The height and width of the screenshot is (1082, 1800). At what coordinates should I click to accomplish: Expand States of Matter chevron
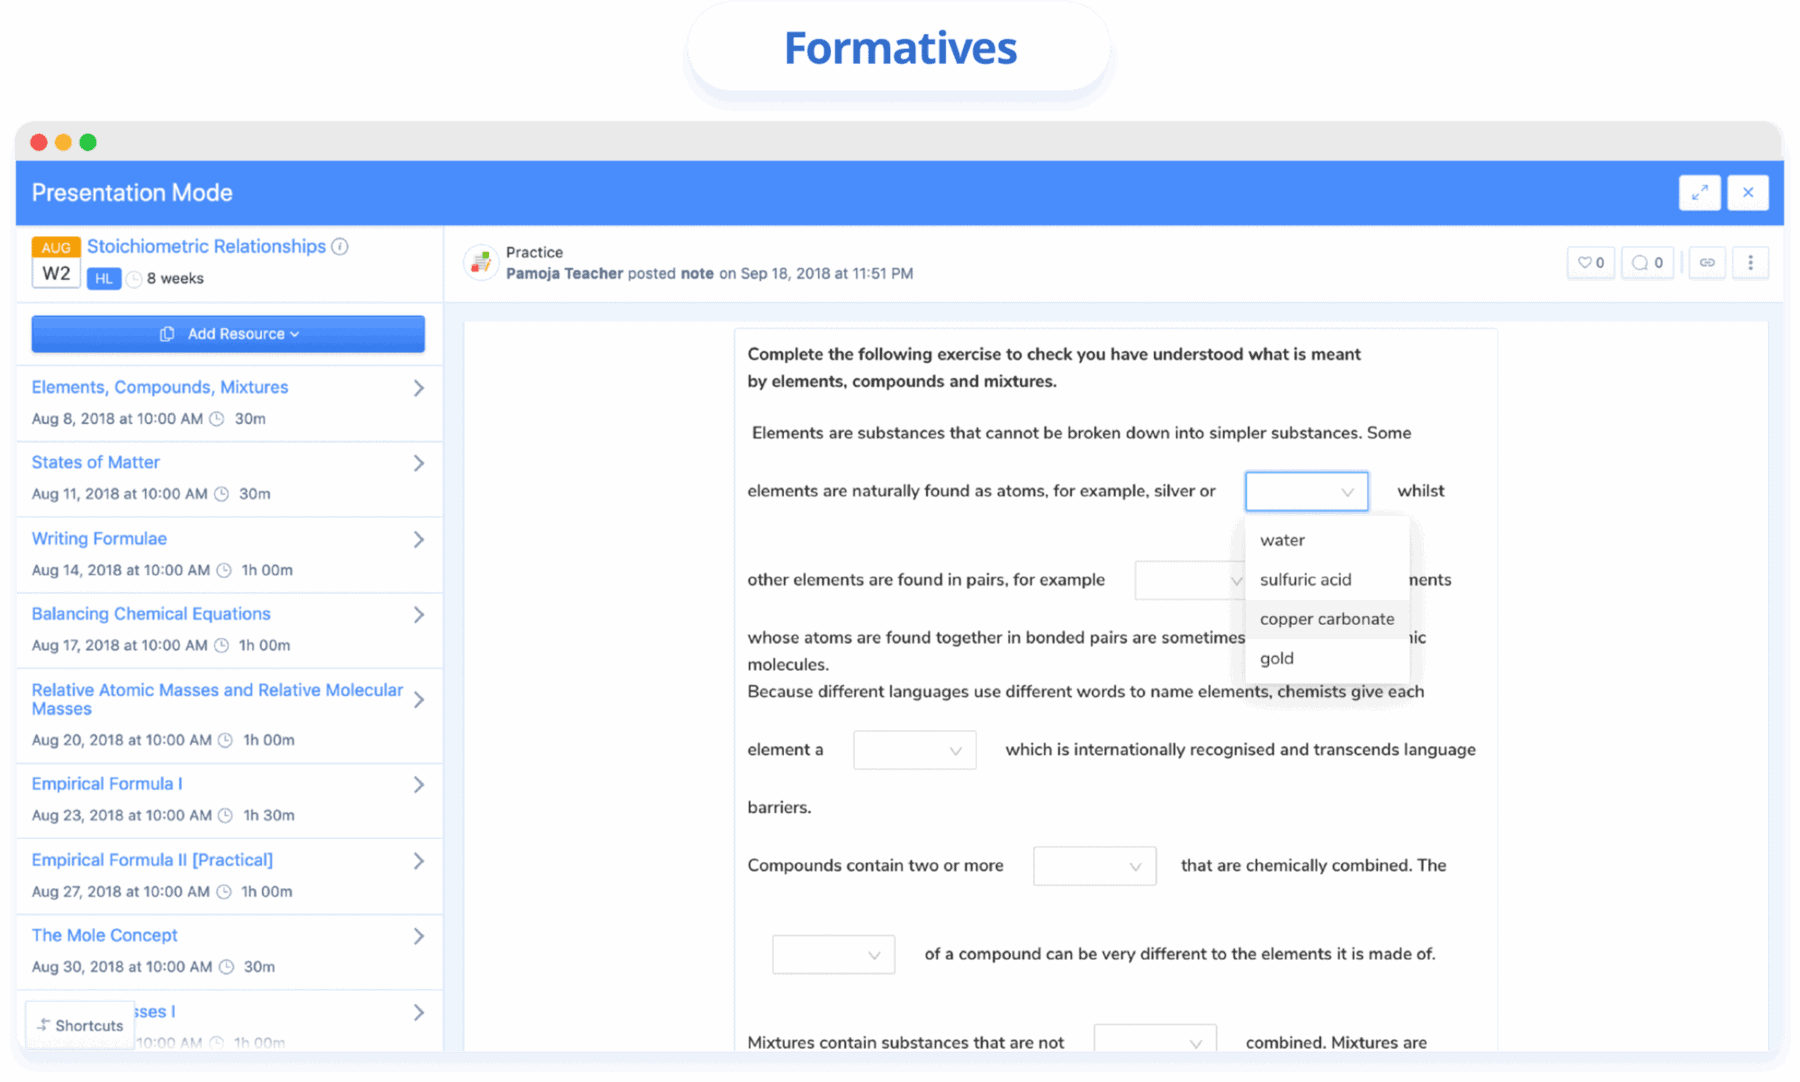[419, 463]
